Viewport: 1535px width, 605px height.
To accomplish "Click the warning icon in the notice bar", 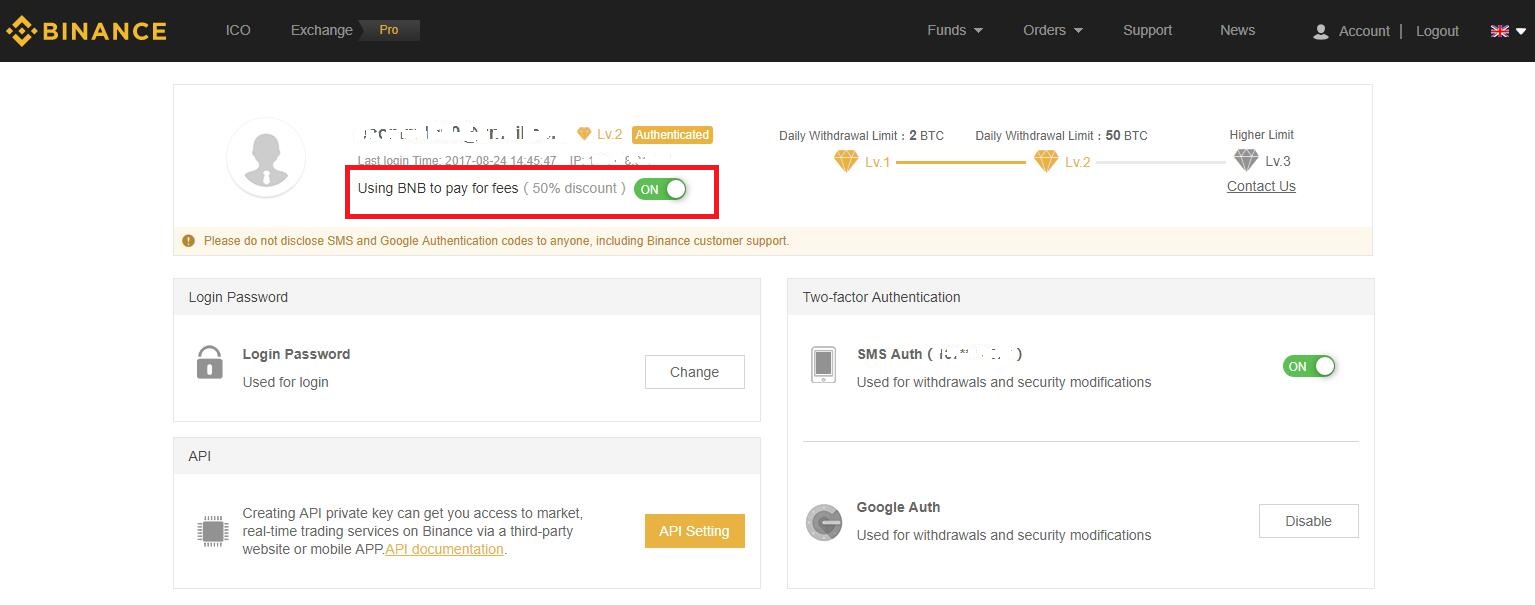I will (188, 240).
